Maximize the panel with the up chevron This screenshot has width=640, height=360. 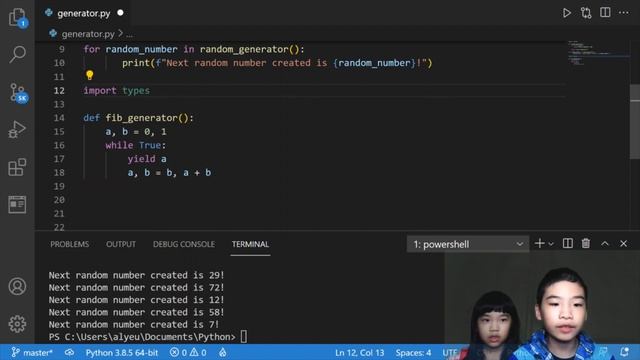(604, 244)
